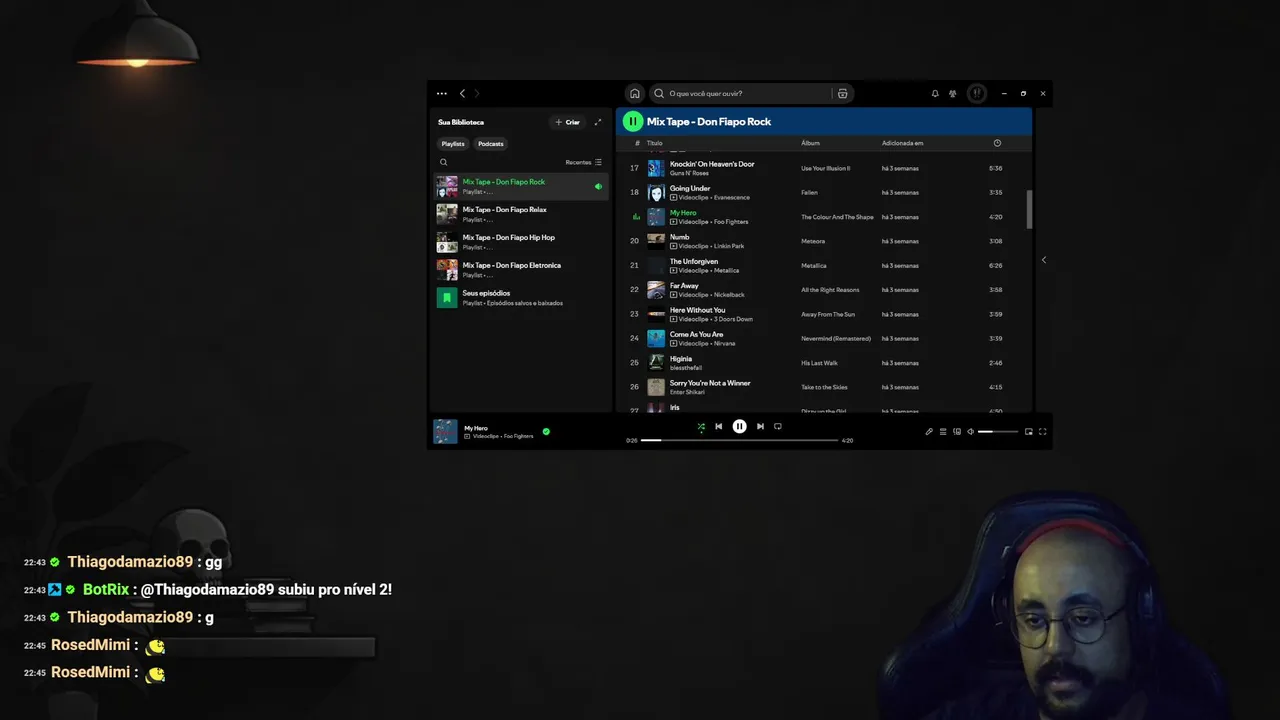1280x720 pixels.
Task: Click the Seus episódios green bookmark thumbnail
Action: point(447,298)
